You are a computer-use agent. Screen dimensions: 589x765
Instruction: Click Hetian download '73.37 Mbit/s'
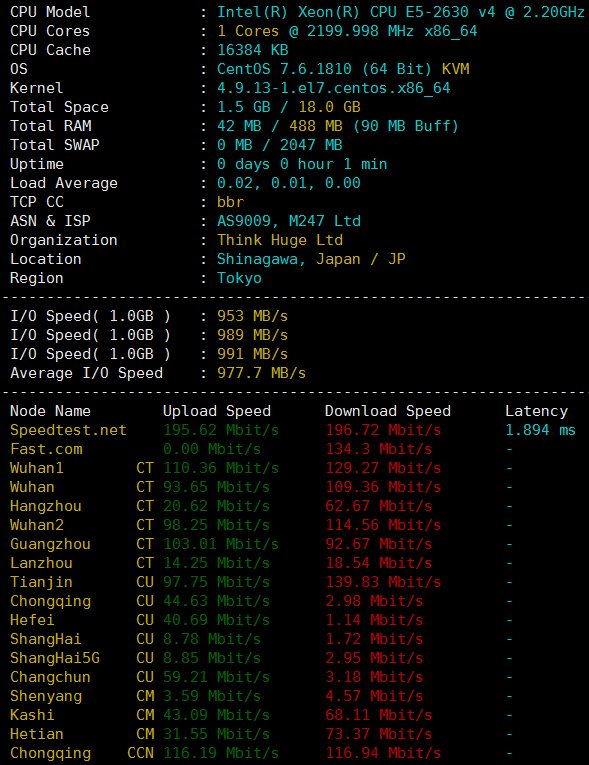click(379, 735)
